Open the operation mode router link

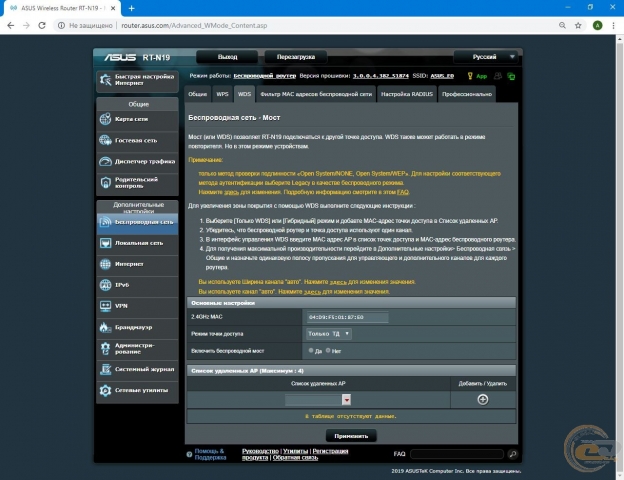coord(265,76)
